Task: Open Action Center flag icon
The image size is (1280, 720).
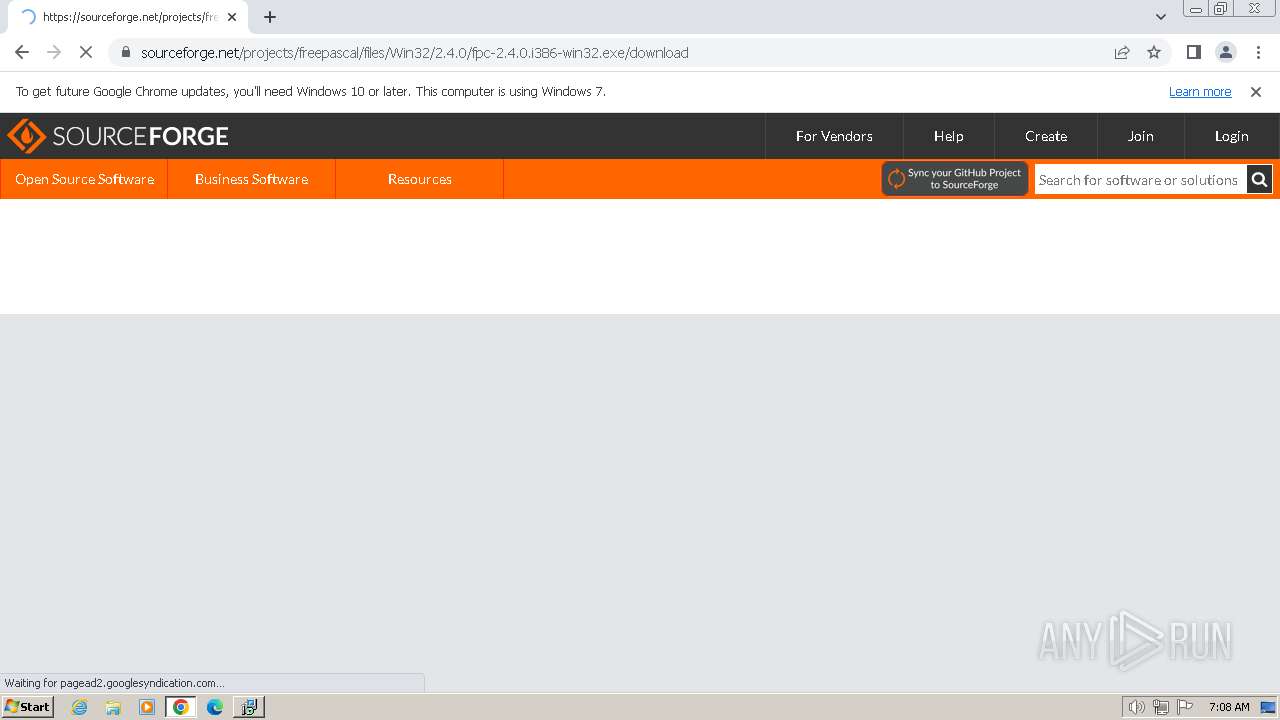Action: [x=1185, y=707]
